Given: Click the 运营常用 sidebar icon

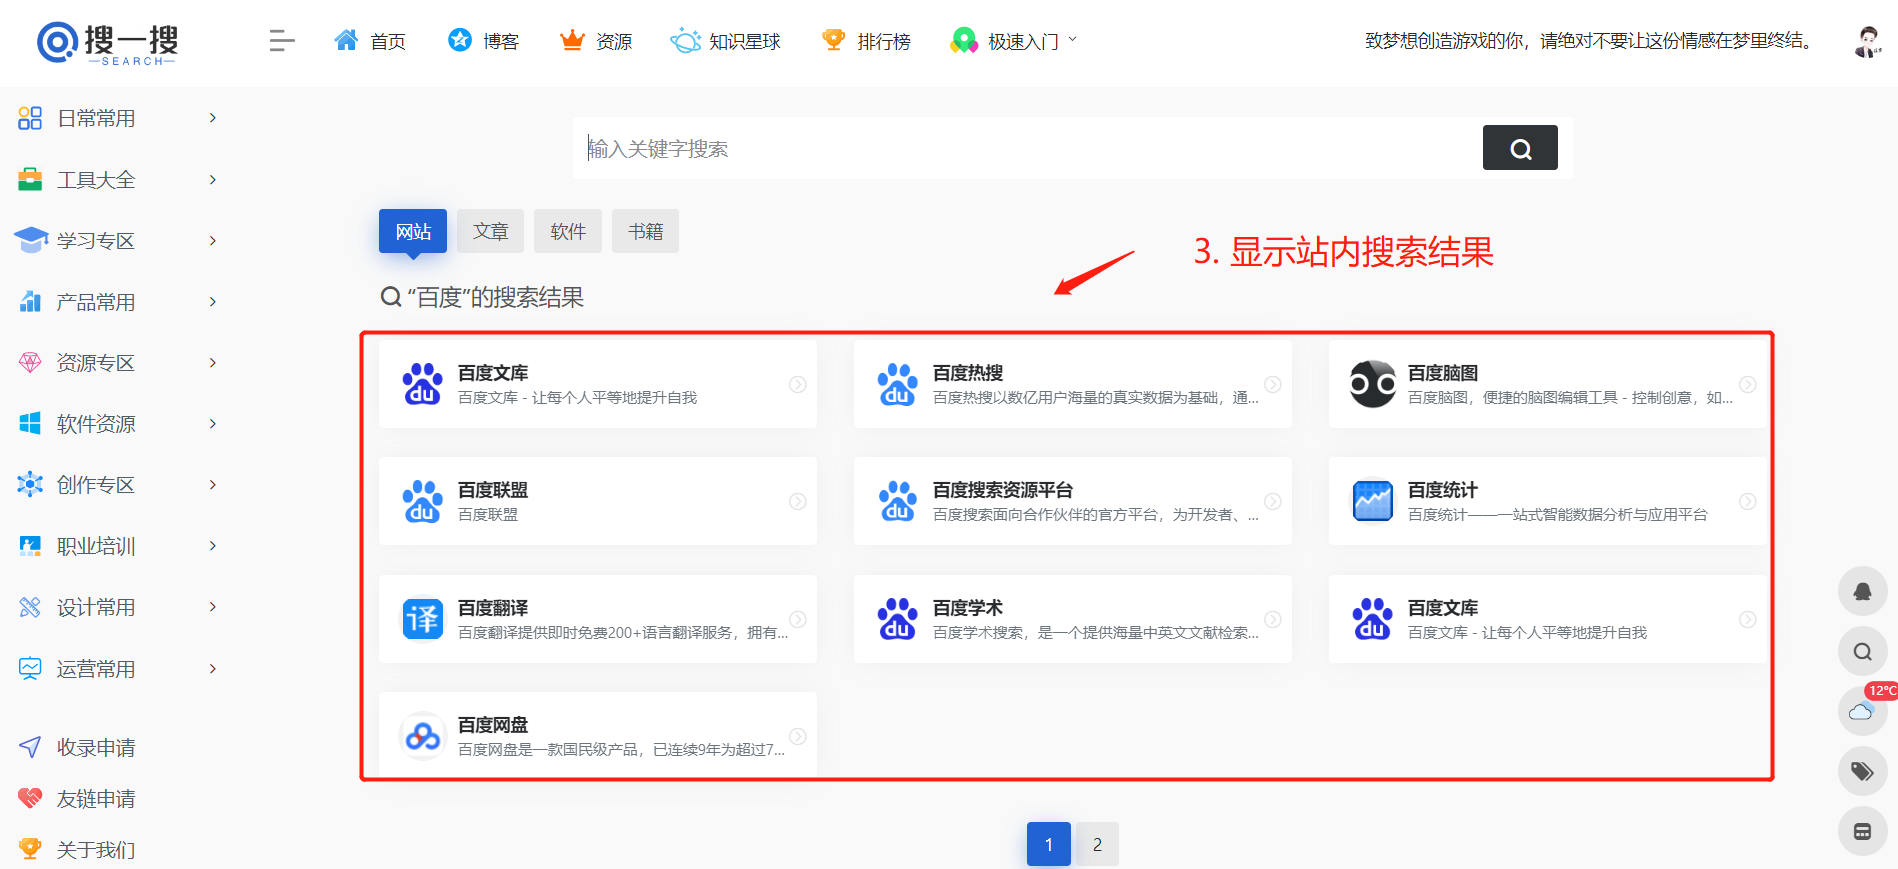Looking at the screenshot, I should coord(30,669).
